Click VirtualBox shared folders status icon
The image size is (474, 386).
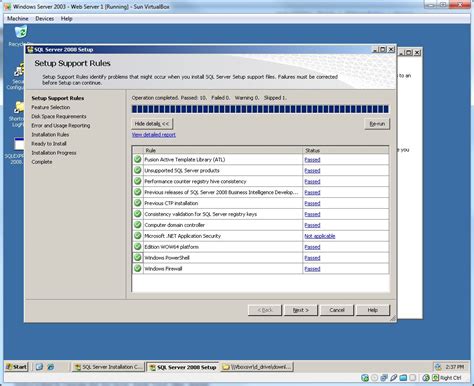403,378
